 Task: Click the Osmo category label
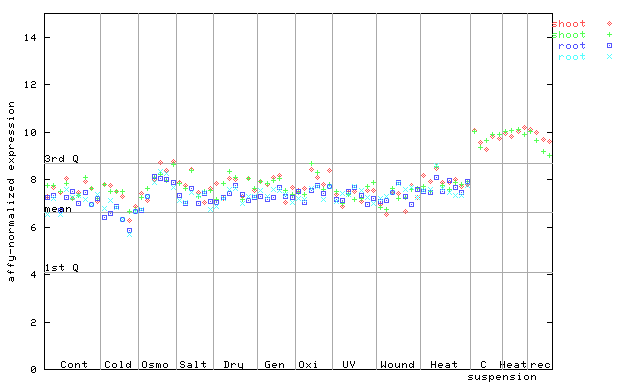(x=155, y=364)
